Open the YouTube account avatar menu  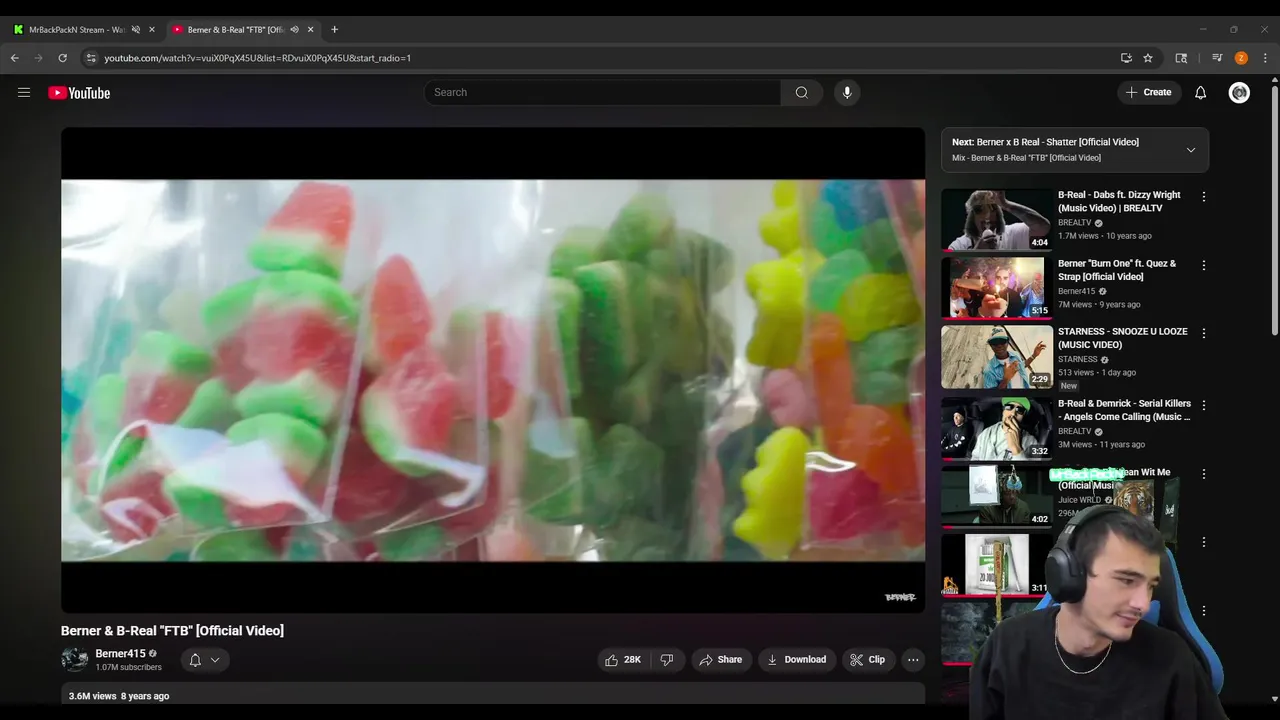point(1239,93)
